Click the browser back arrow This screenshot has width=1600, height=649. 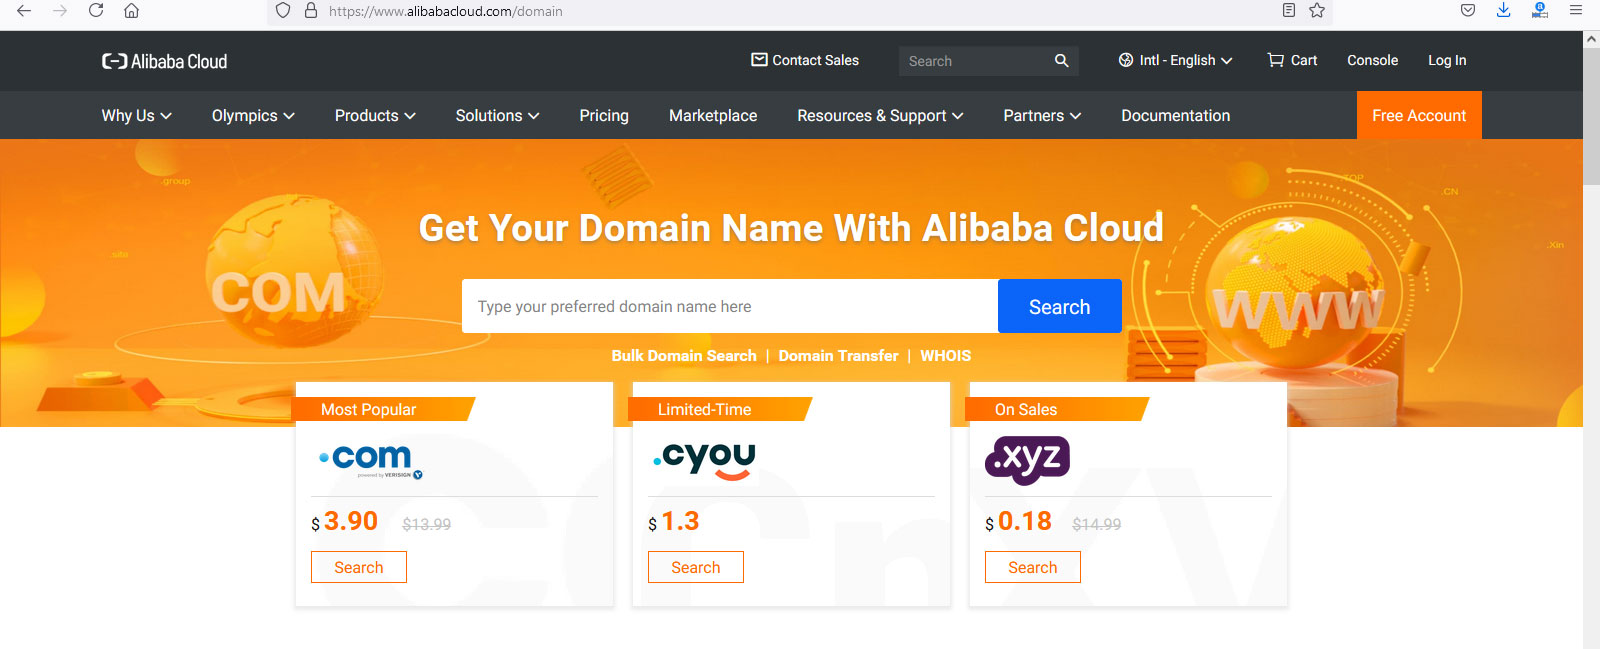24,11
